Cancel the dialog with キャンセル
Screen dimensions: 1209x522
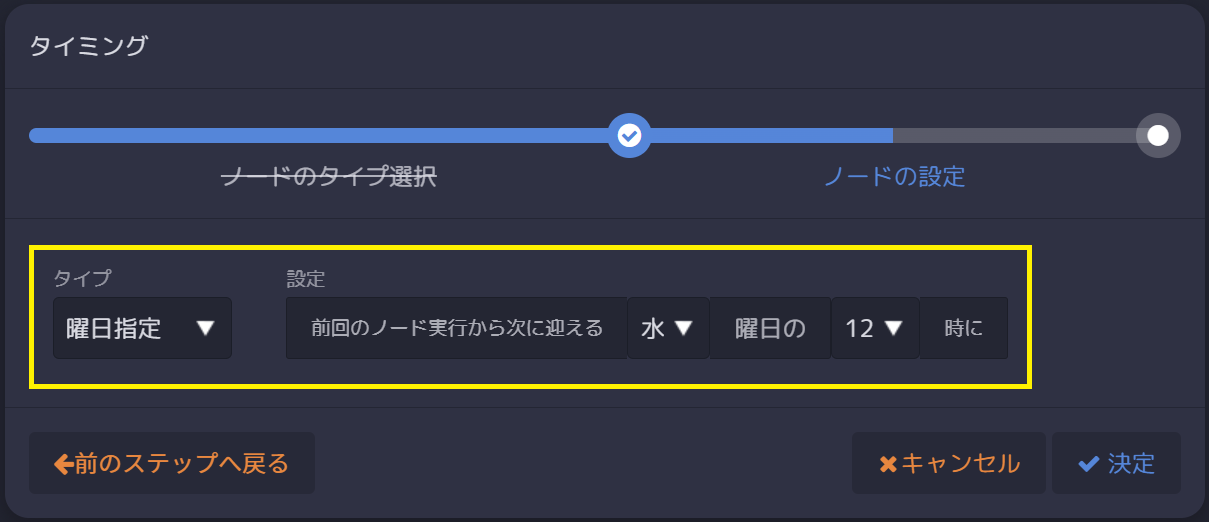pos(949,464)
